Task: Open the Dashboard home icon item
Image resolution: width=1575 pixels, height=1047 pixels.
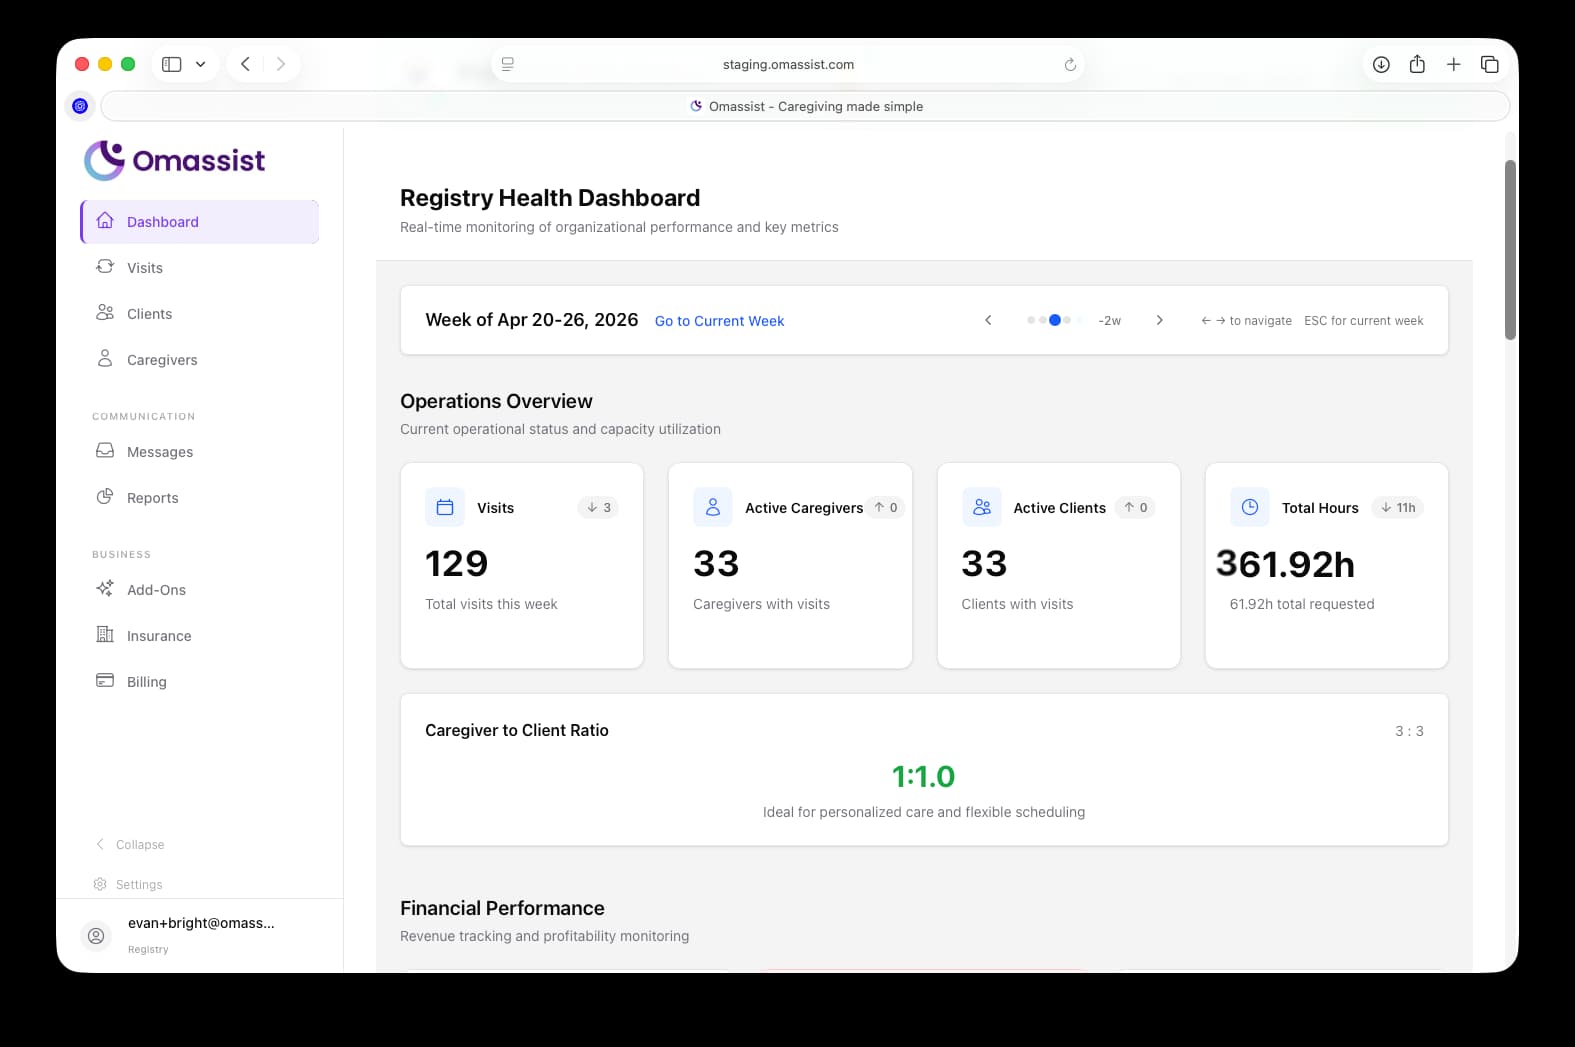Action: (105, 221)
